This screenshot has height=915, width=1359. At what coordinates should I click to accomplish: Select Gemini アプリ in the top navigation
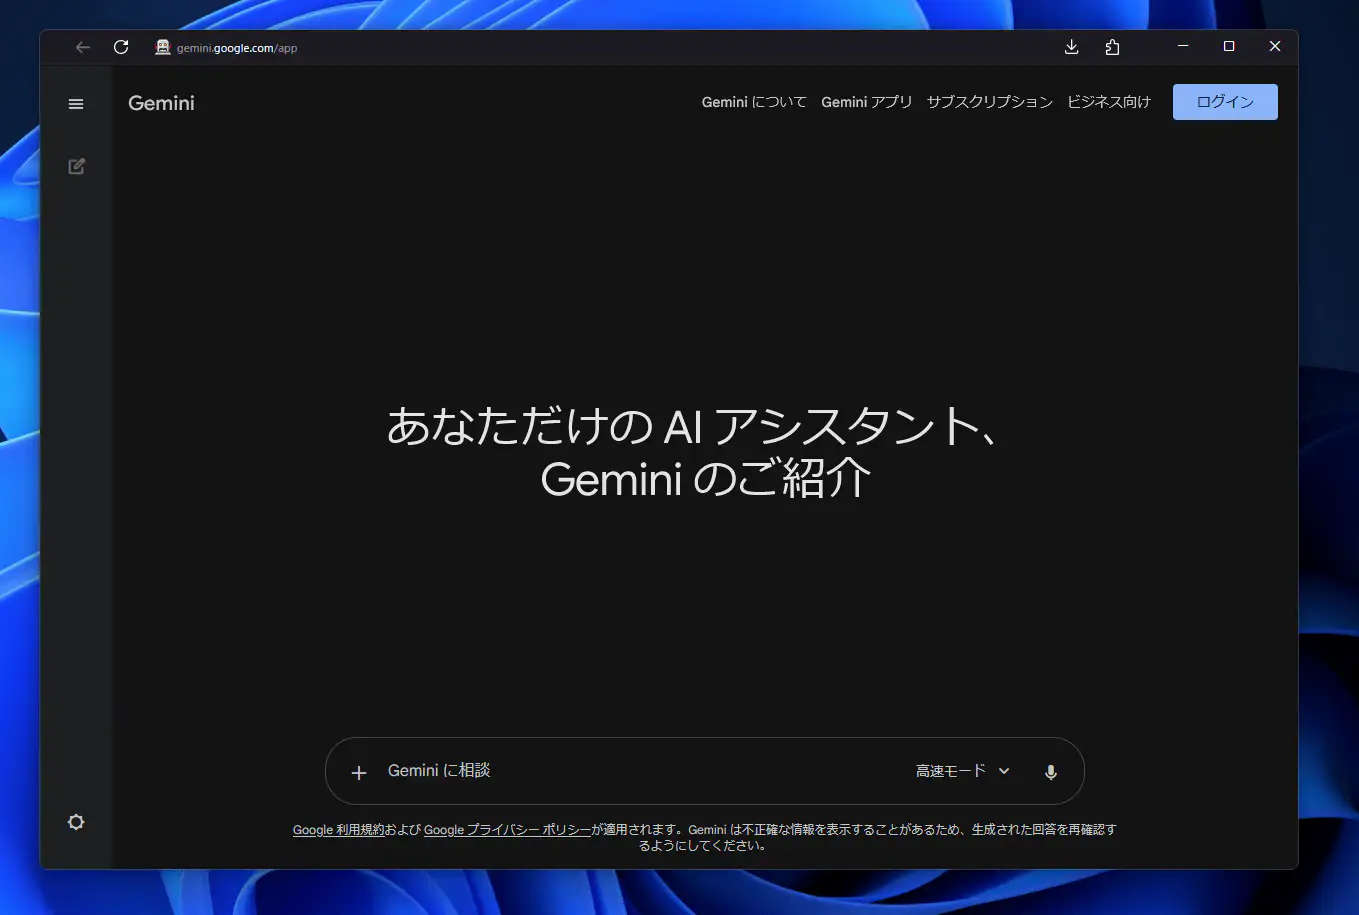[866, 102]
